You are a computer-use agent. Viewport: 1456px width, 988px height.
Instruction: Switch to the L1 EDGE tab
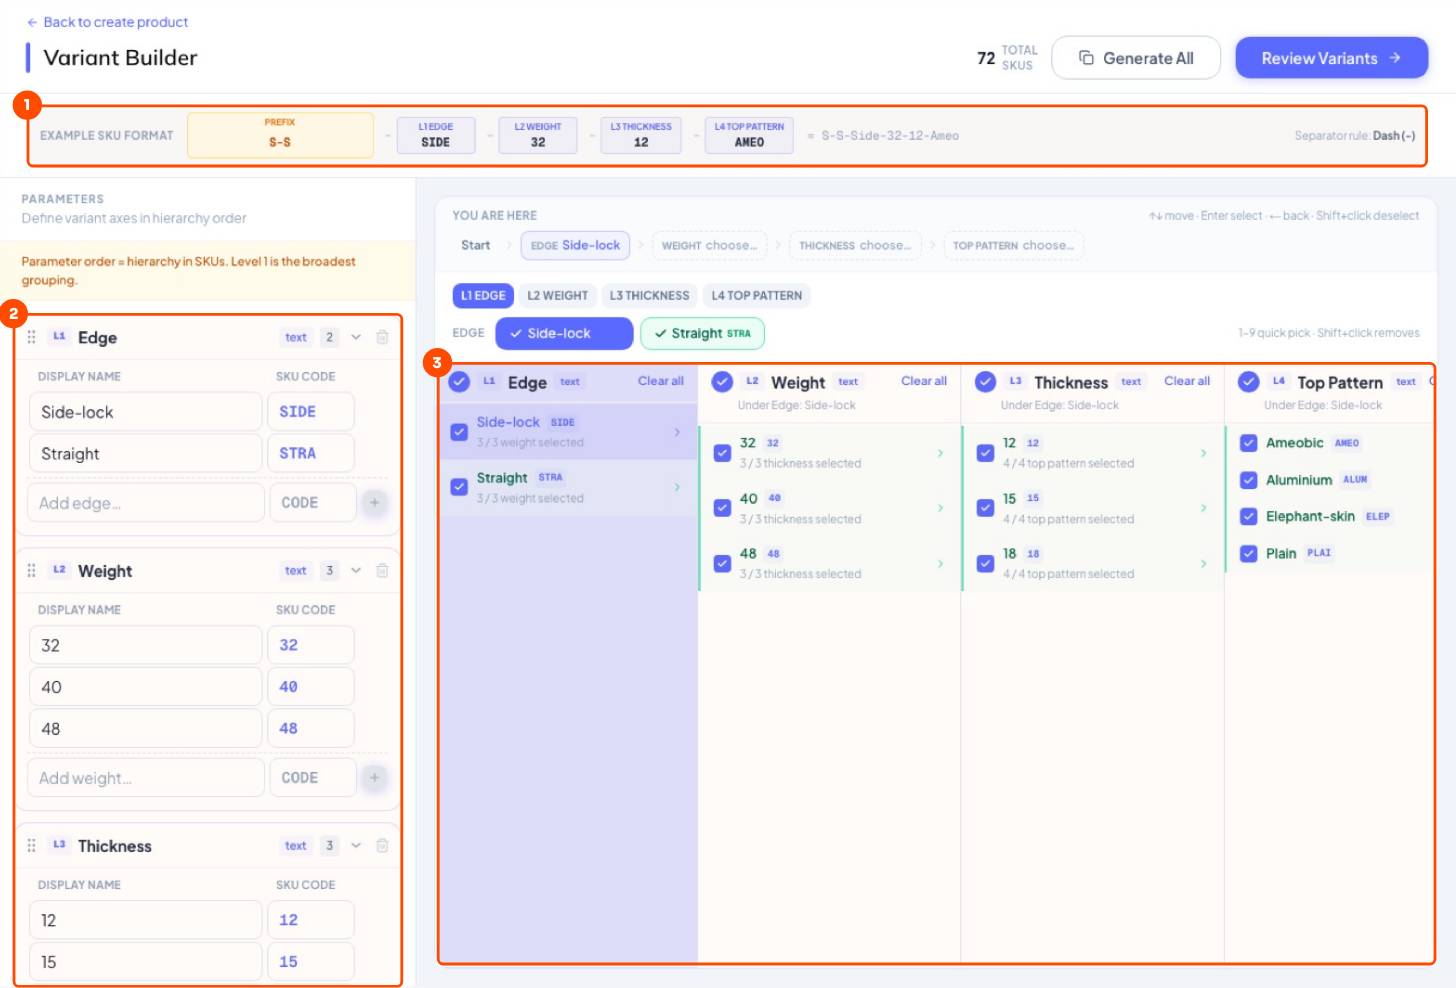click(x=483, y=295)
